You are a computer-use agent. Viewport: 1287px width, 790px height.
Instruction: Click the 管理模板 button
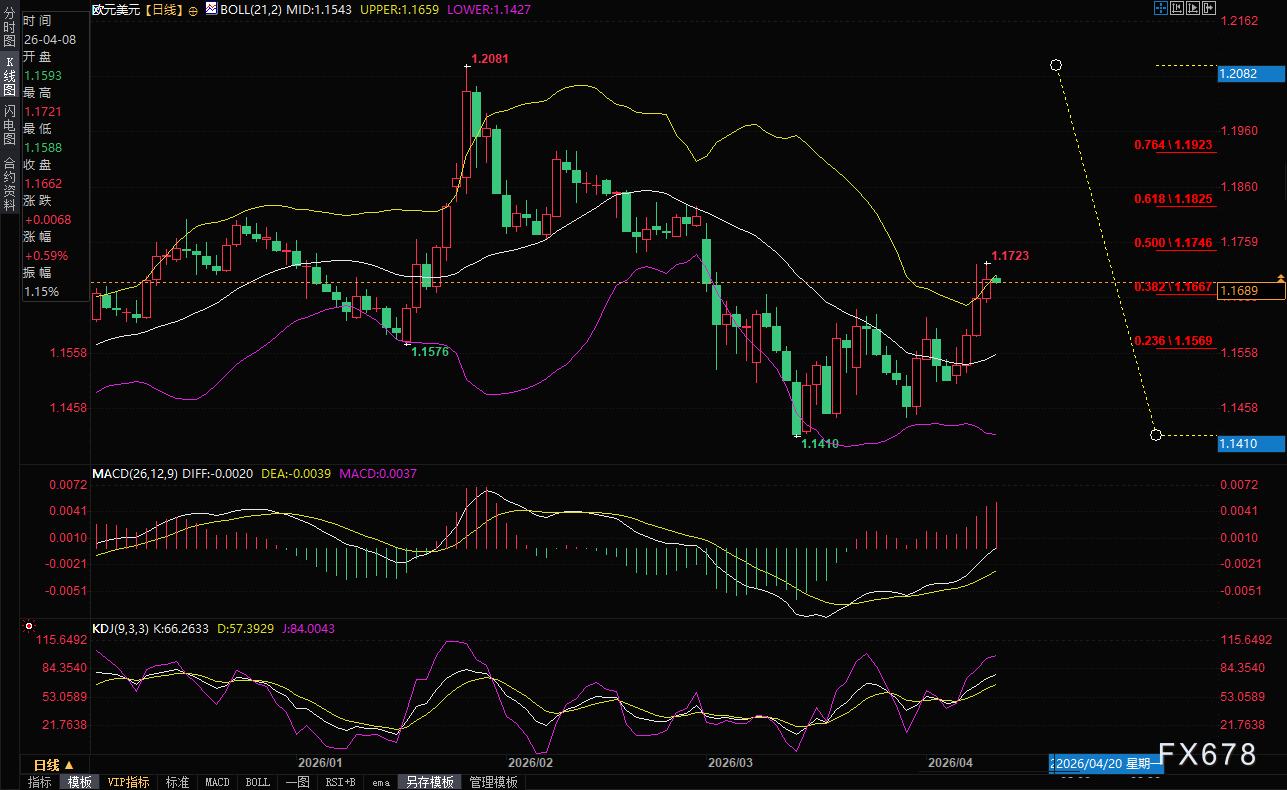point(493,782)
